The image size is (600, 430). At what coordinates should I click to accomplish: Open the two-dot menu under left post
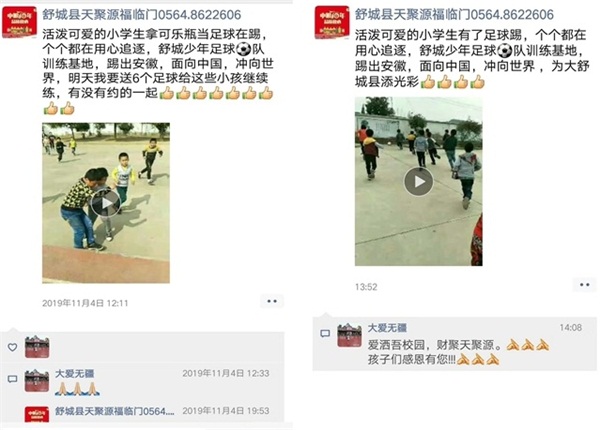pos(272,301)
